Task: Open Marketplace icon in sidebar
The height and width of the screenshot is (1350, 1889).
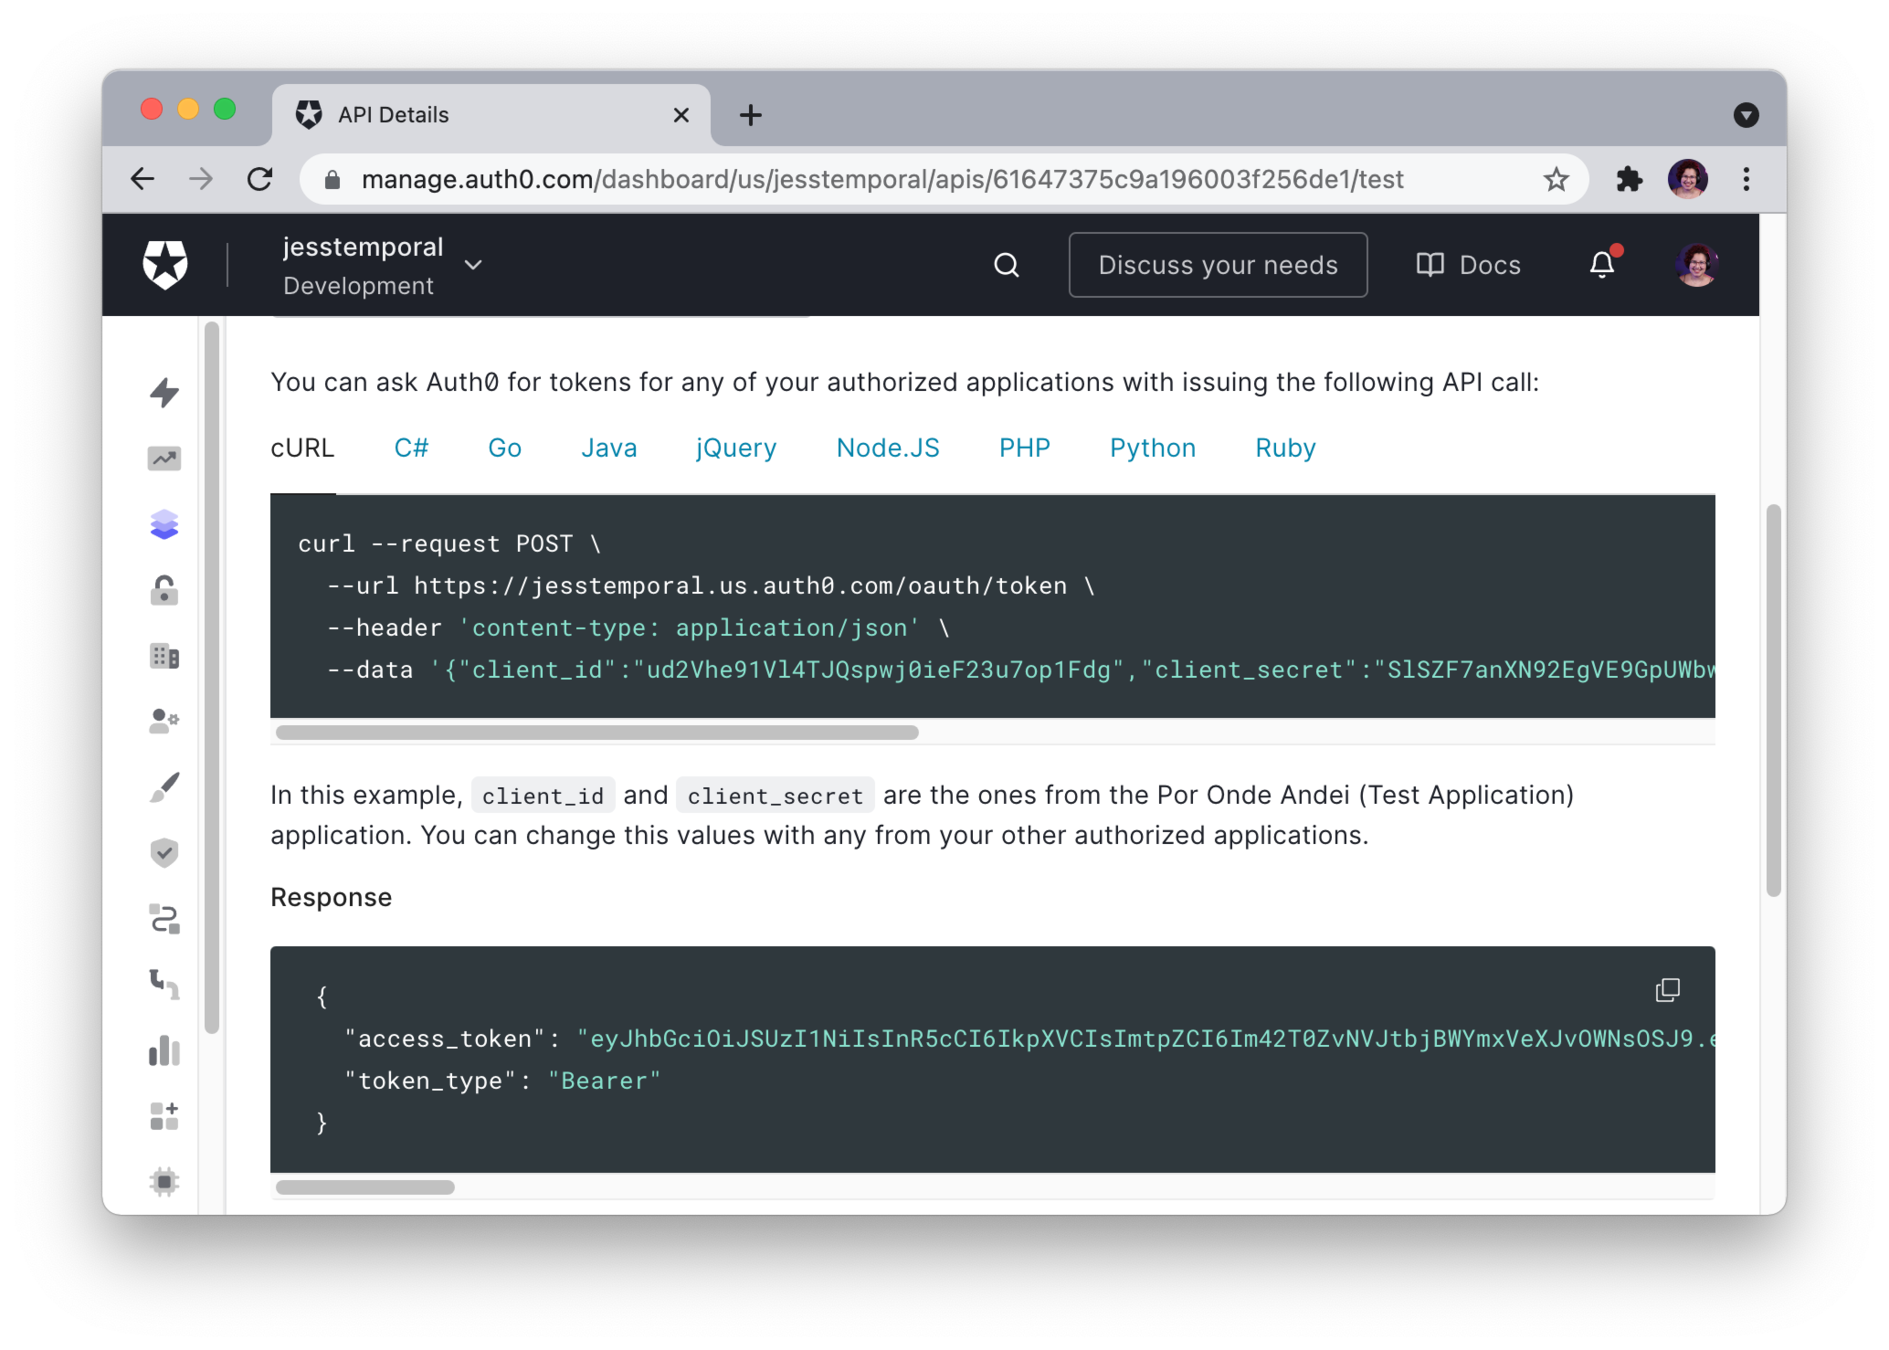Action: click(x=165, y=1116)
